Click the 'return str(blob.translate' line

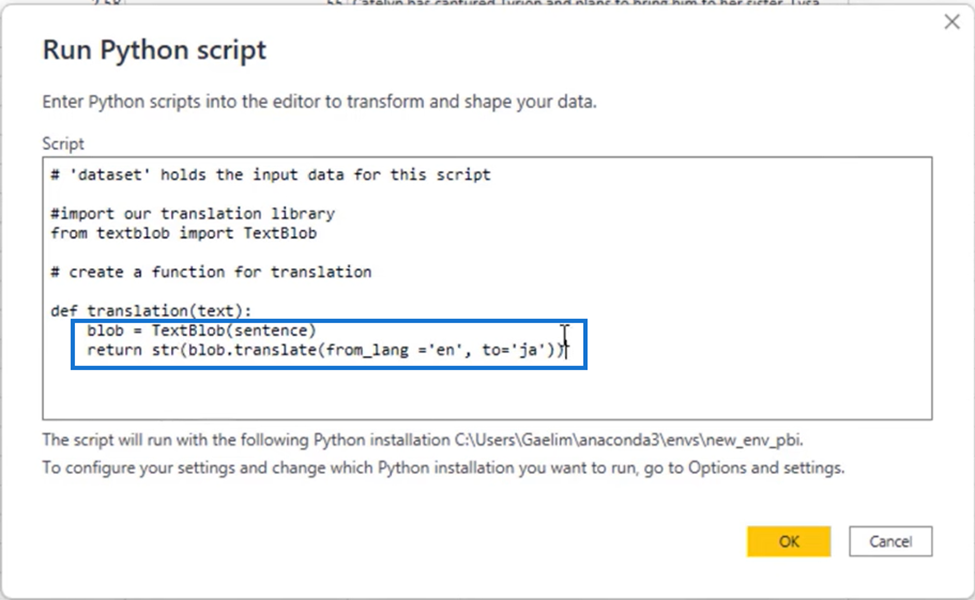[326, 350]
